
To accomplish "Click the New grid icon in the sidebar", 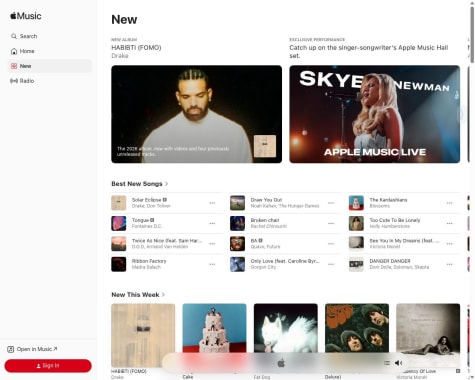I will [x=14, y=66].
